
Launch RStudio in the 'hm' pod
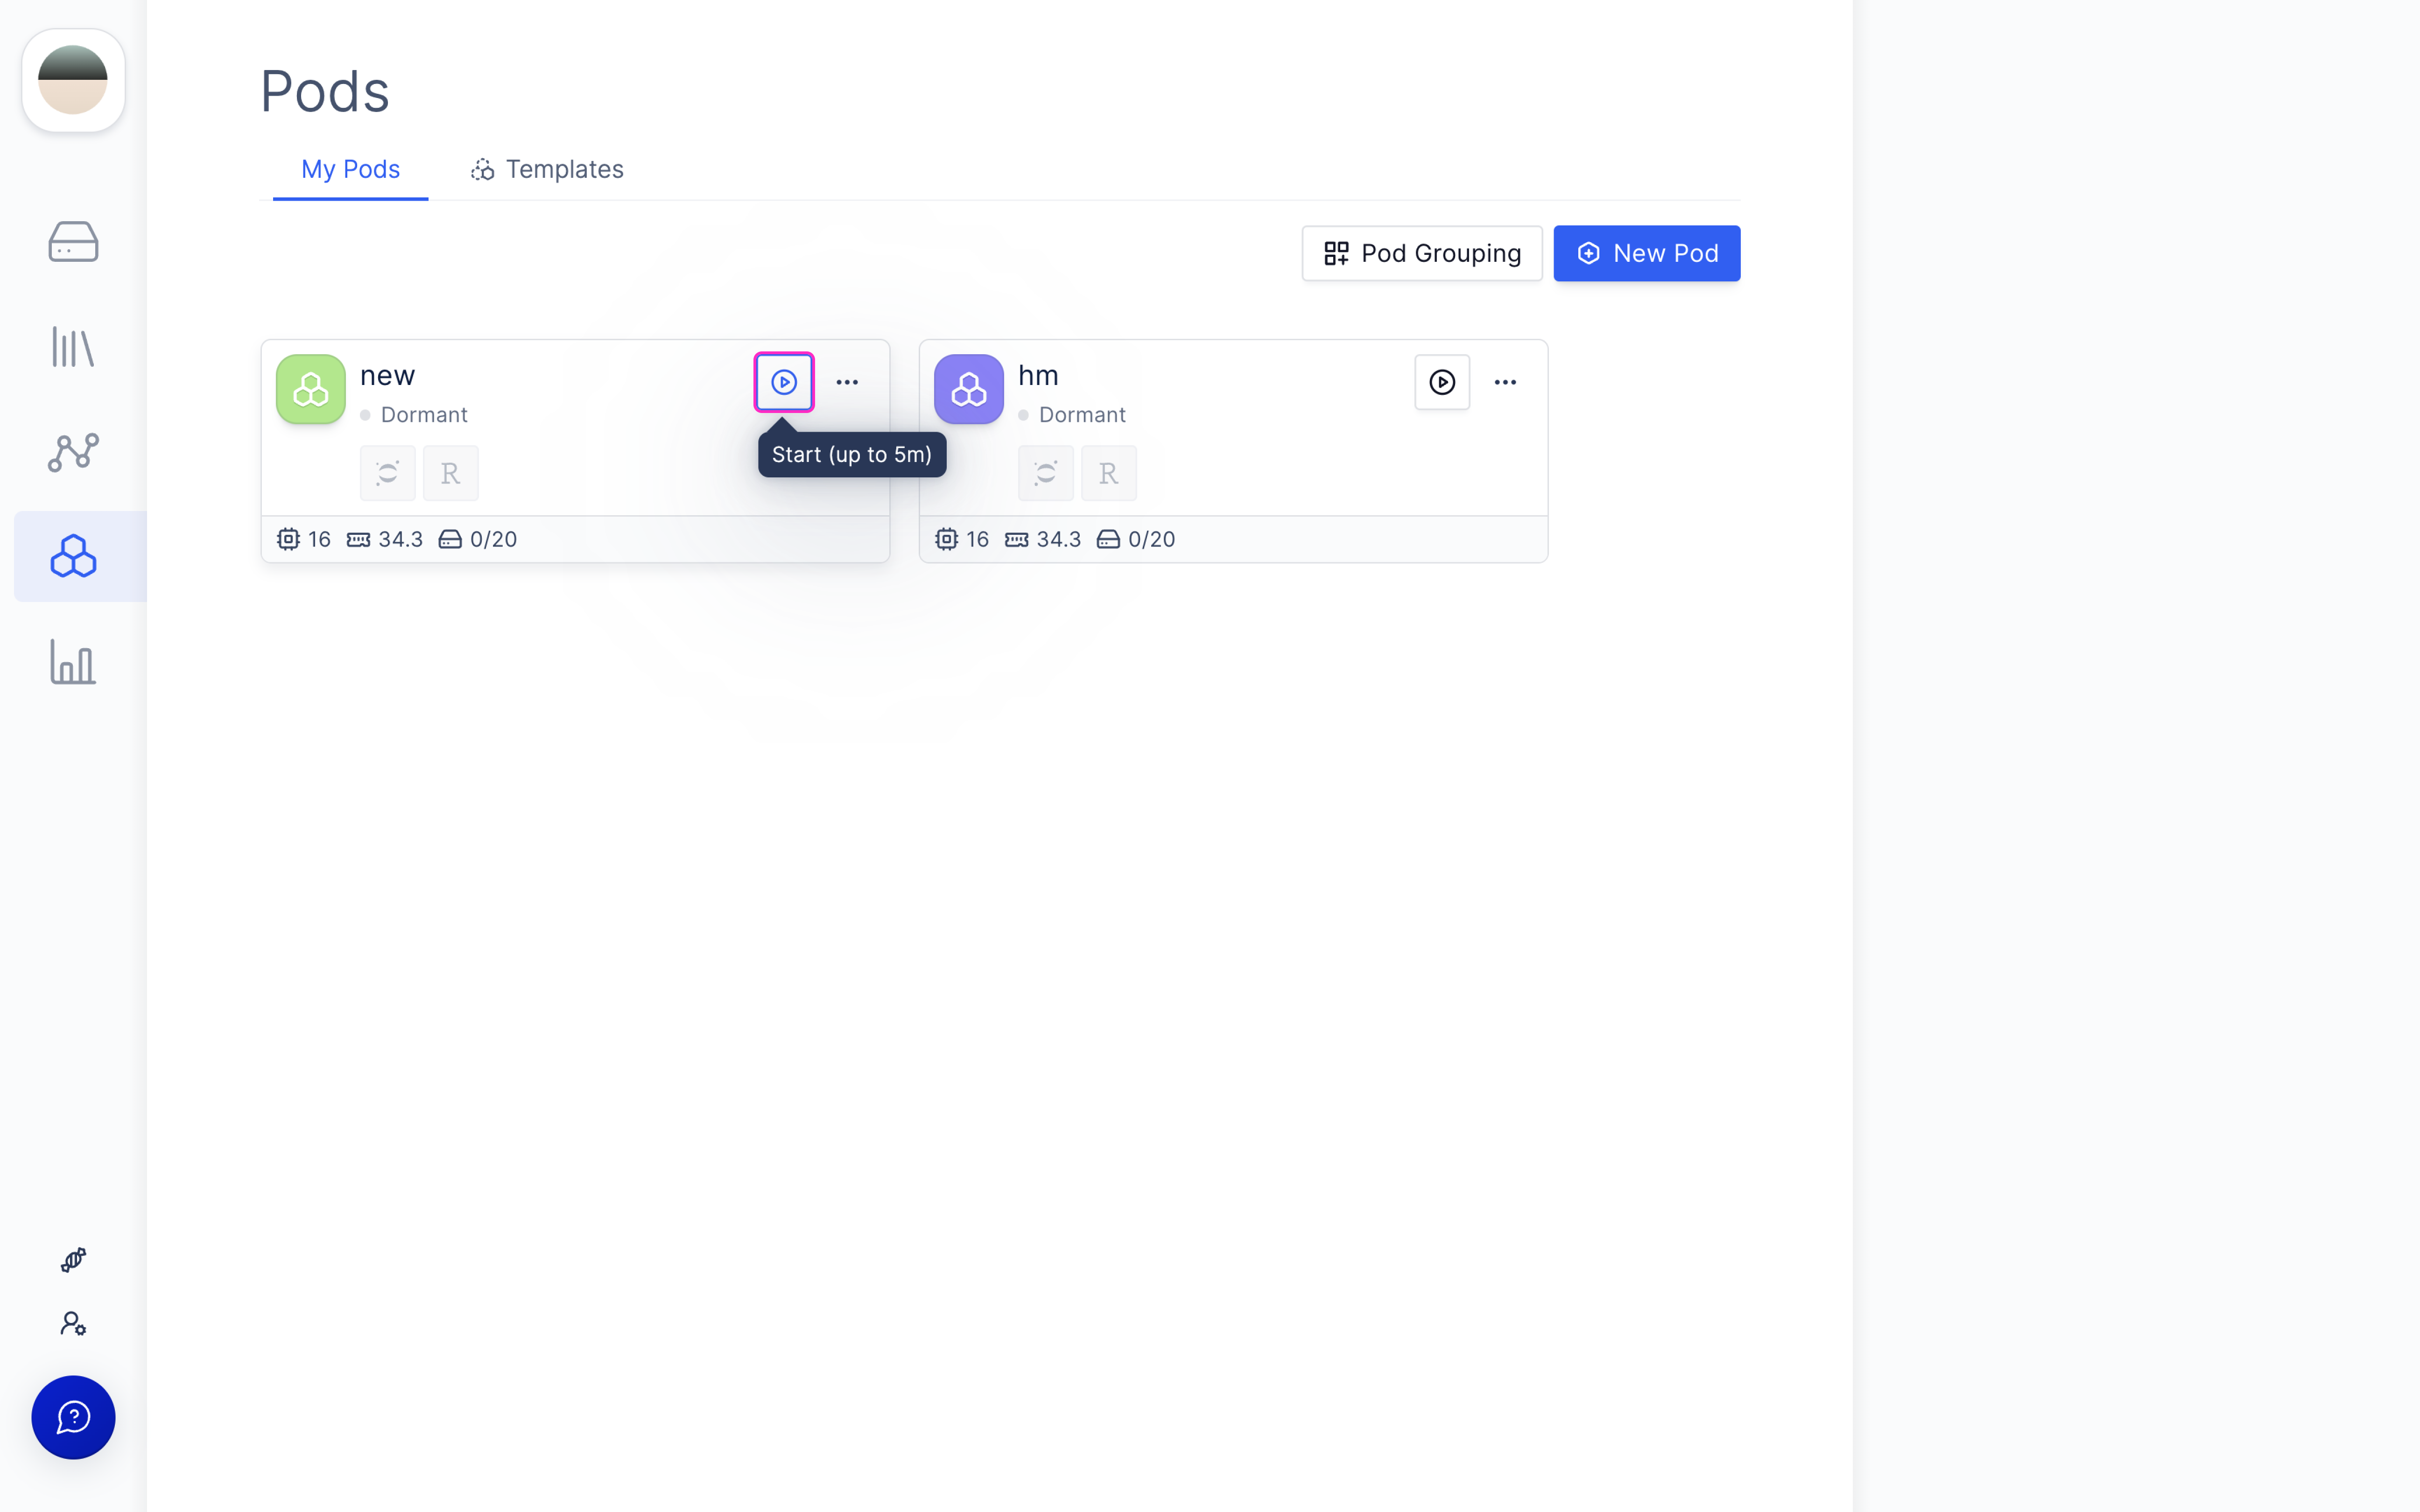(1108, 473)
